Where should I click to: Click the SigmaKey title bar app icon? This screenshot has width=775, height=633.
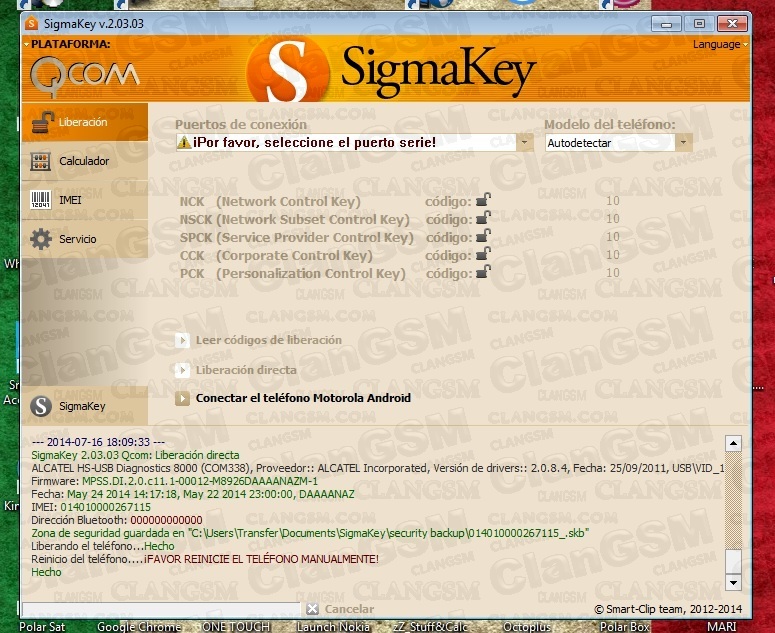[x=32, y=23]
